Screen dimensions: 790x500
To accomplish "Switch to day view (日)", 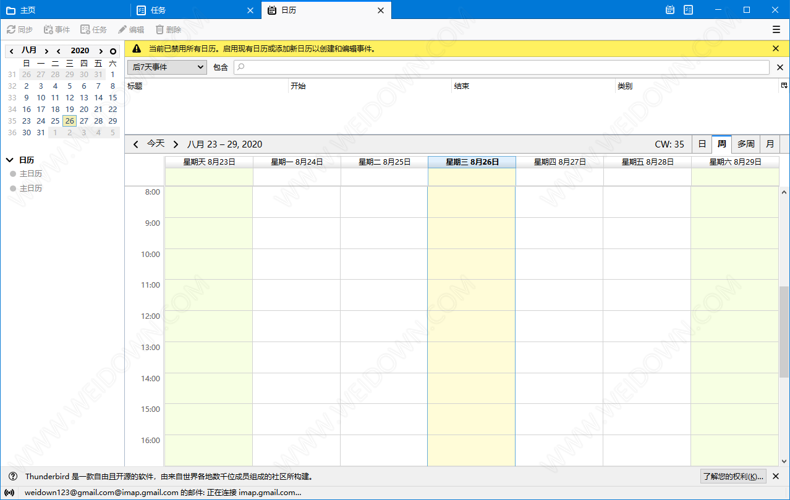I will pyautogui.click(x=702, y=144).
